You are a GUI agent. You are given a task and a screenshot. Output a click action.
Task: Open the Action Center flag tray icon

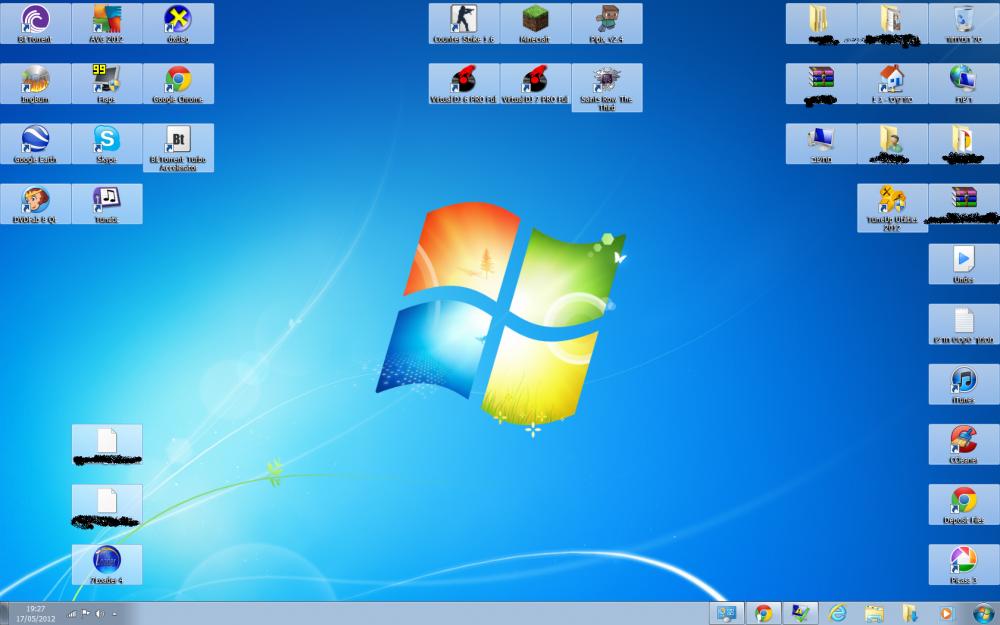pos(85,614)
